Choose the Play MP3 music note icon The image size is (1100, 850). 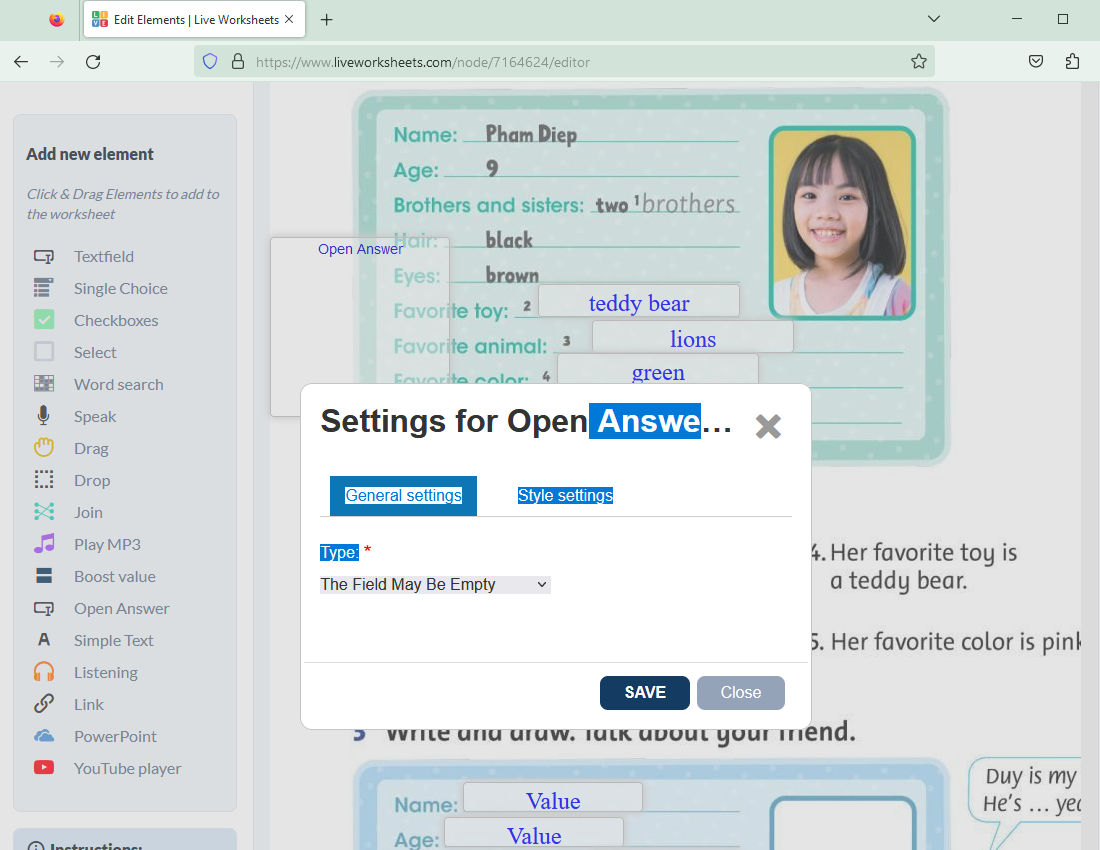pos(43,545)
